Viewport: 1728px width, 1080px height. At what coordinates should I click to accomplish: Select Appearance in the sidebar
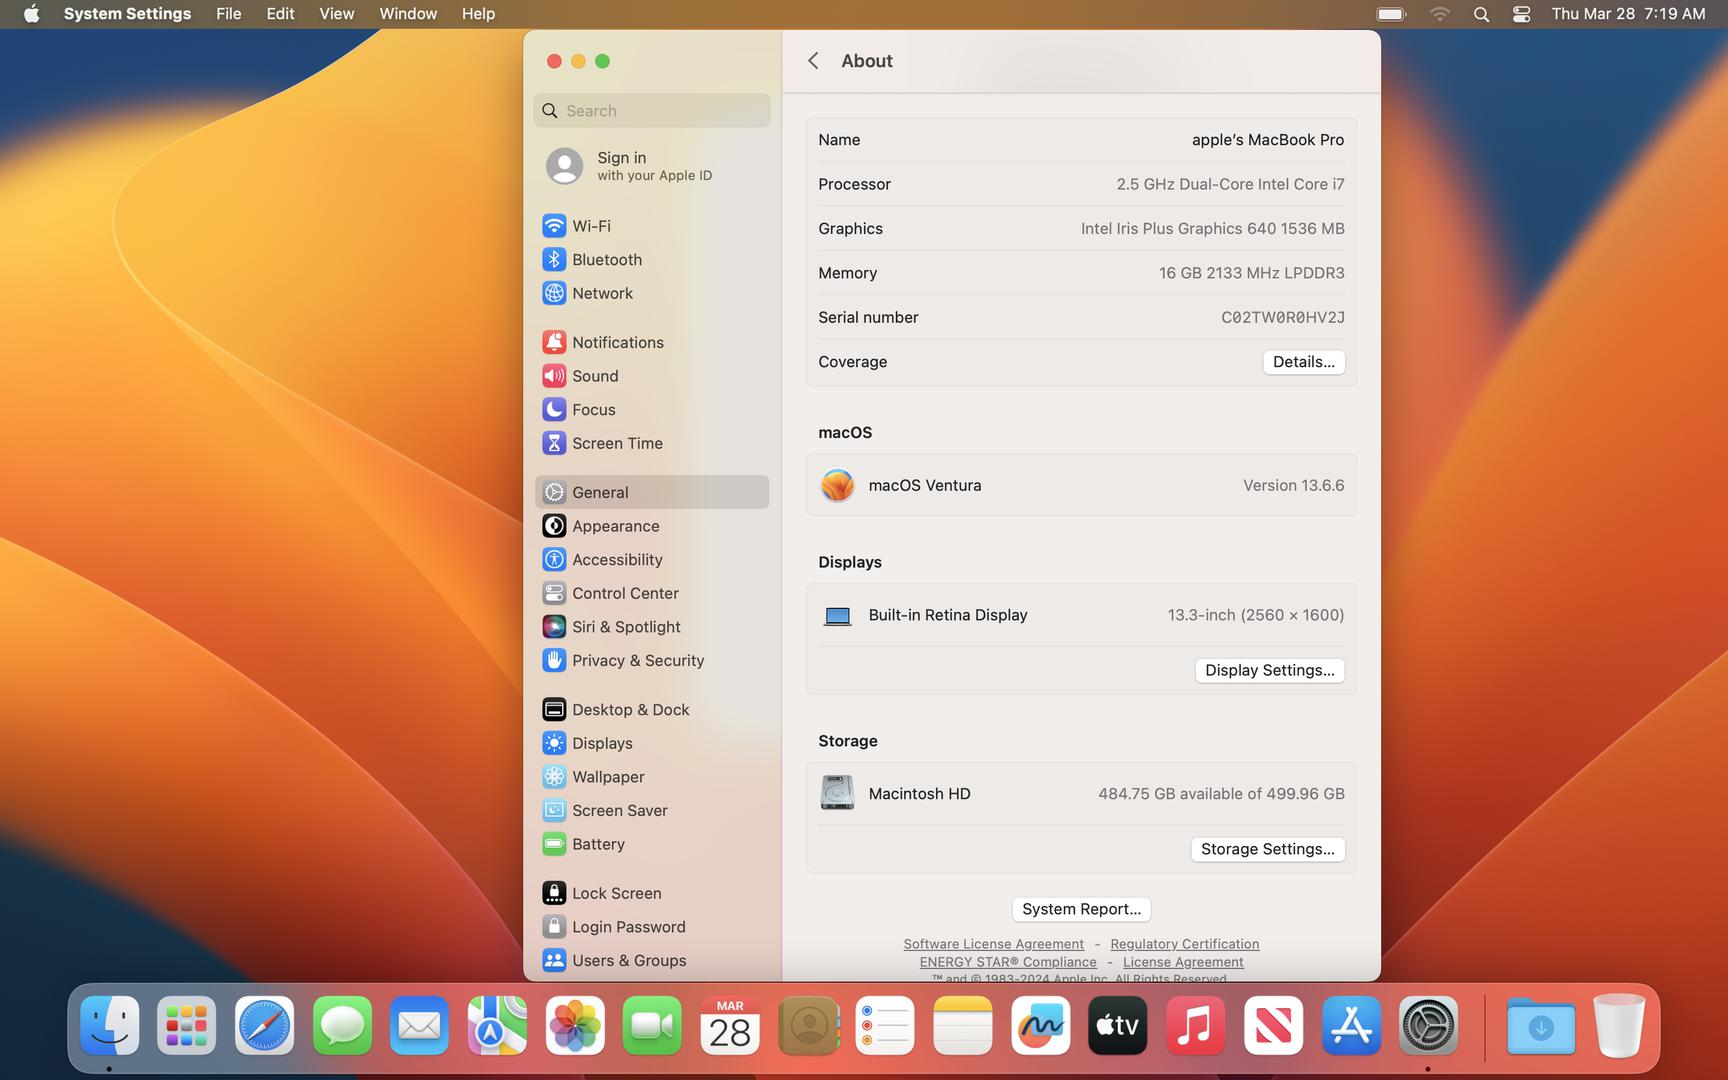(x=652, y=526)
